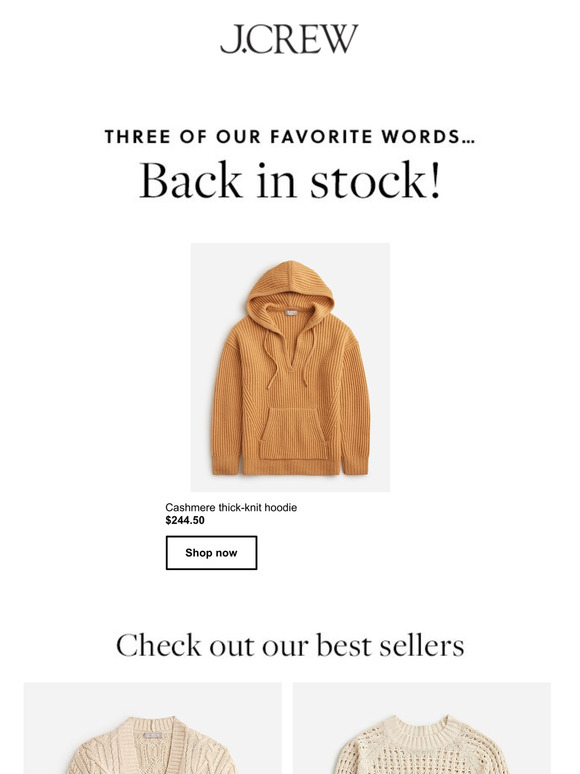Screen dimensions: 580x774
Task: Open the camel cashmere hoodie product image
Action: click(290, 367)
